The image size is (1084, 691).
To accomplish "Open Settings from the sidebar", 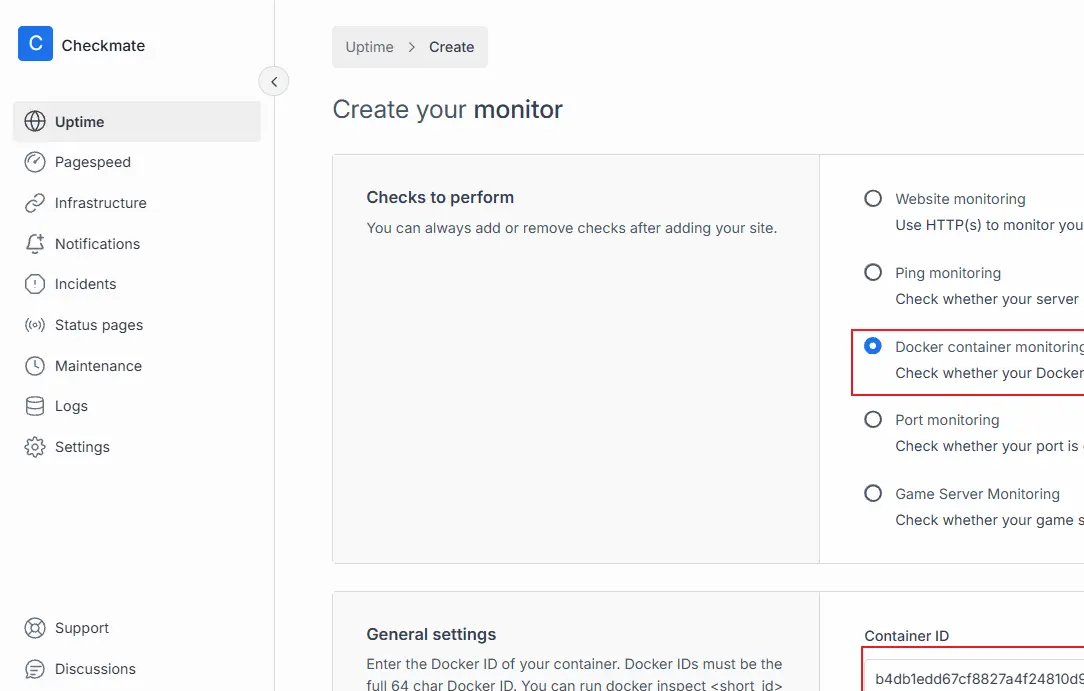I will pos(82,447).
